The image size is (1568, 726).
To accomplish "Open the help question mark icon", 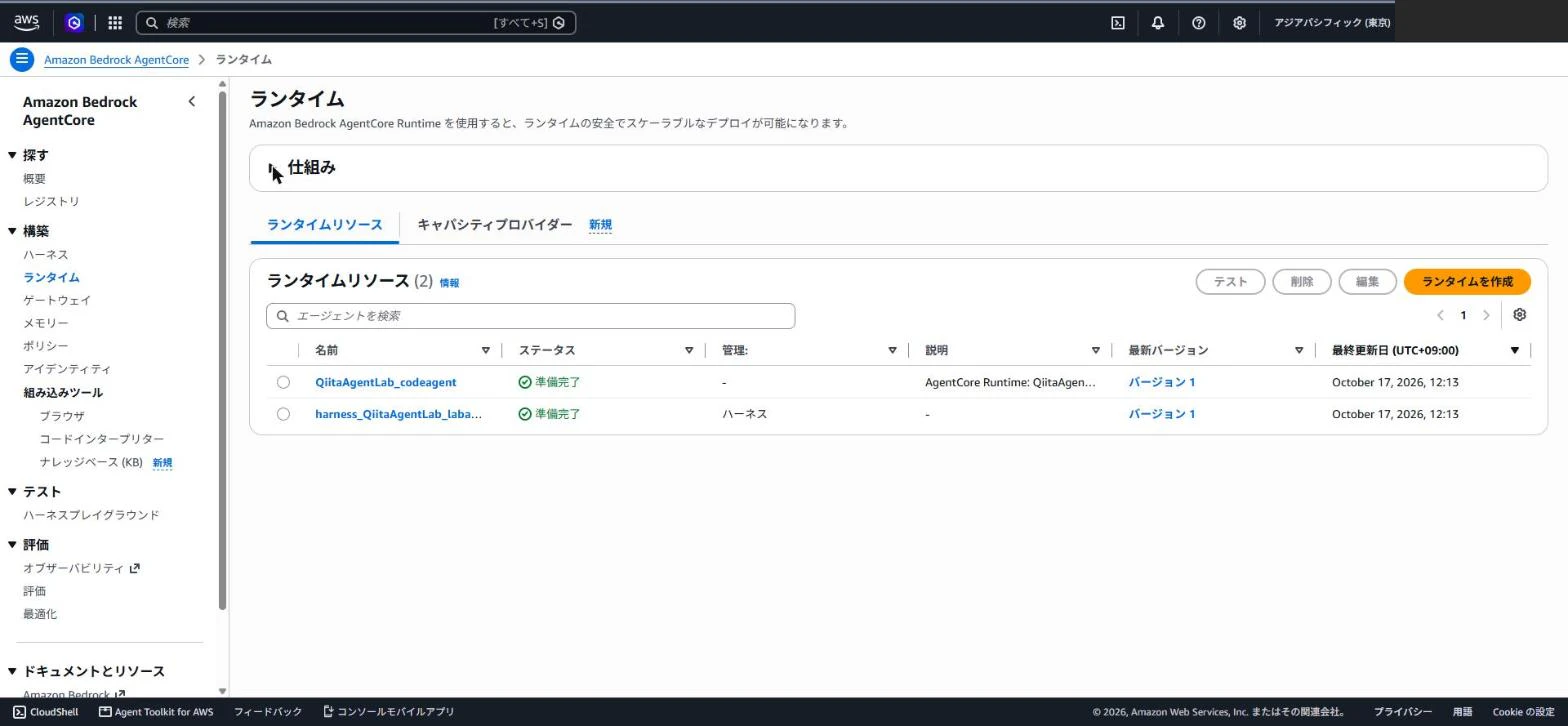I will point(1199,22).
